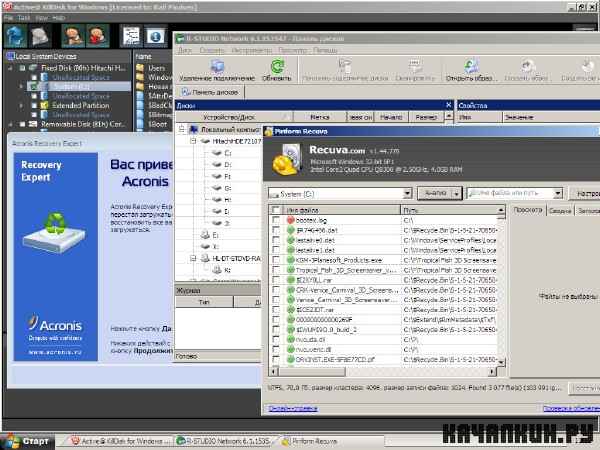Select the Панель дисков tab in R-Studio
600x450 pixels.
pyautogui.click(x=210, y=92)
